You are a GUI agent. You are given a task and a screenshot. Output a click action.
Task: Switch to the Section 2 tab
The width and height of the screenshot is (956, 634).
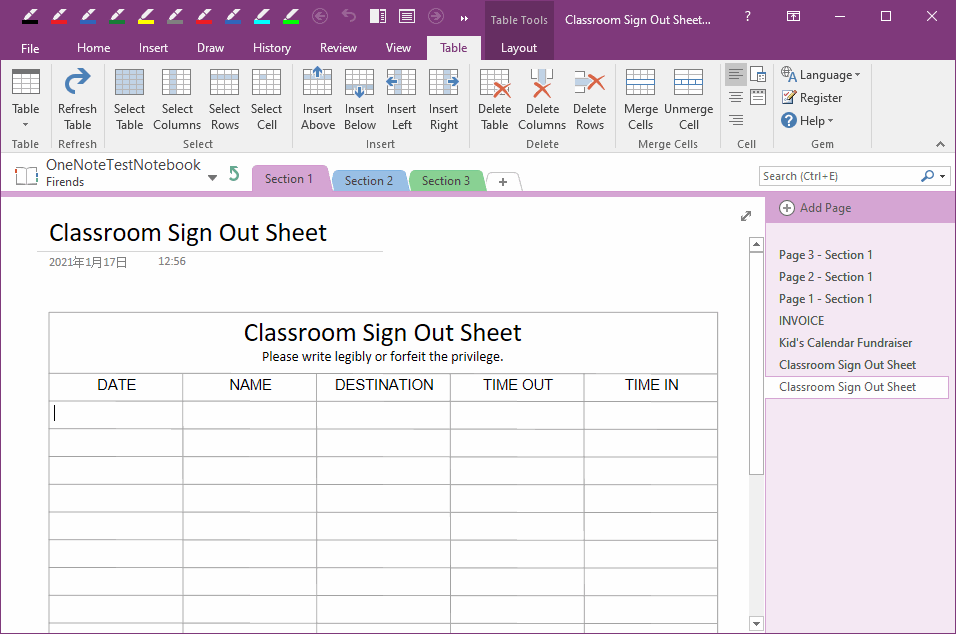[x=369, y=181]
